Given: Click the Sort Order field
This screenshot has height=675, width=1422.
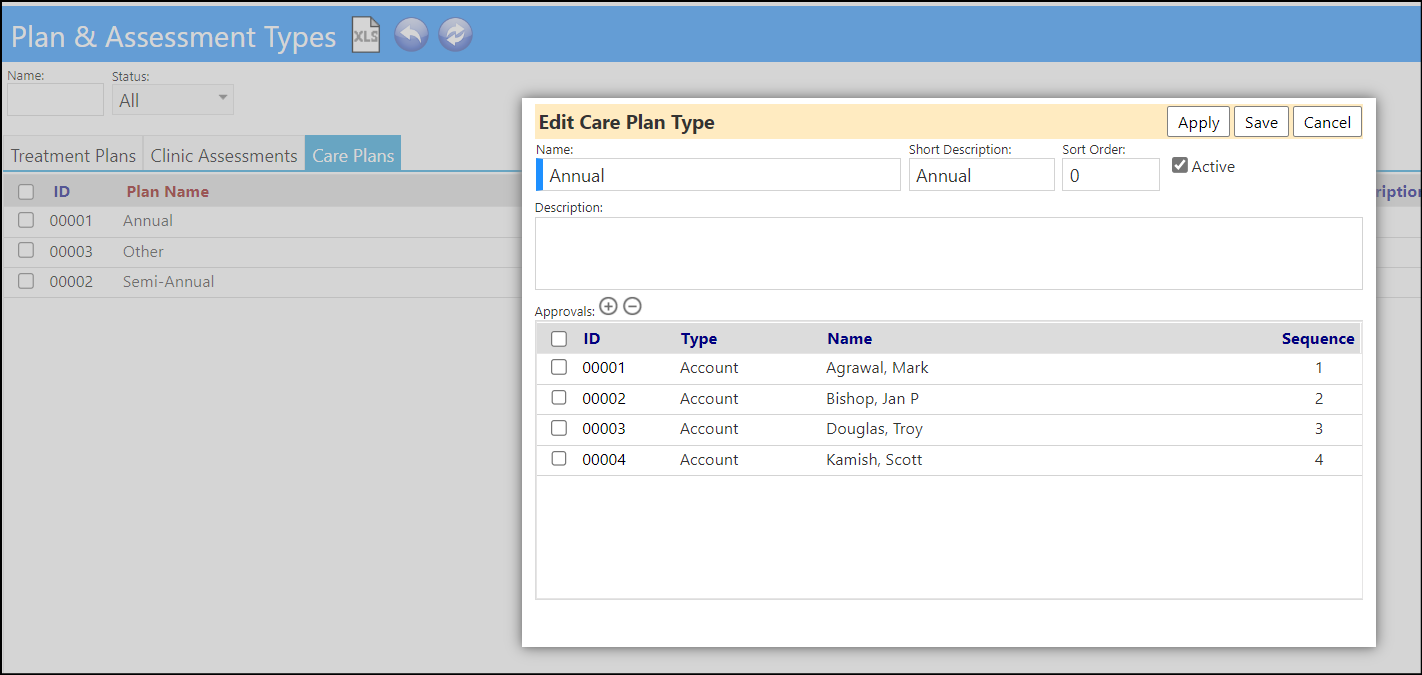Looking at the screenshot, I should click(1111, 175).
